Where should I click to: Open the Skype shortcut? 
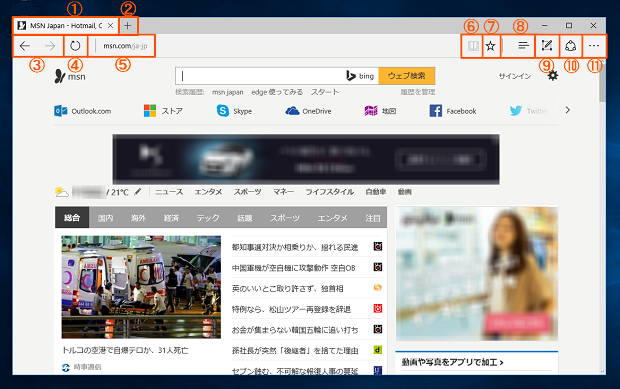[x=234, y=111]
